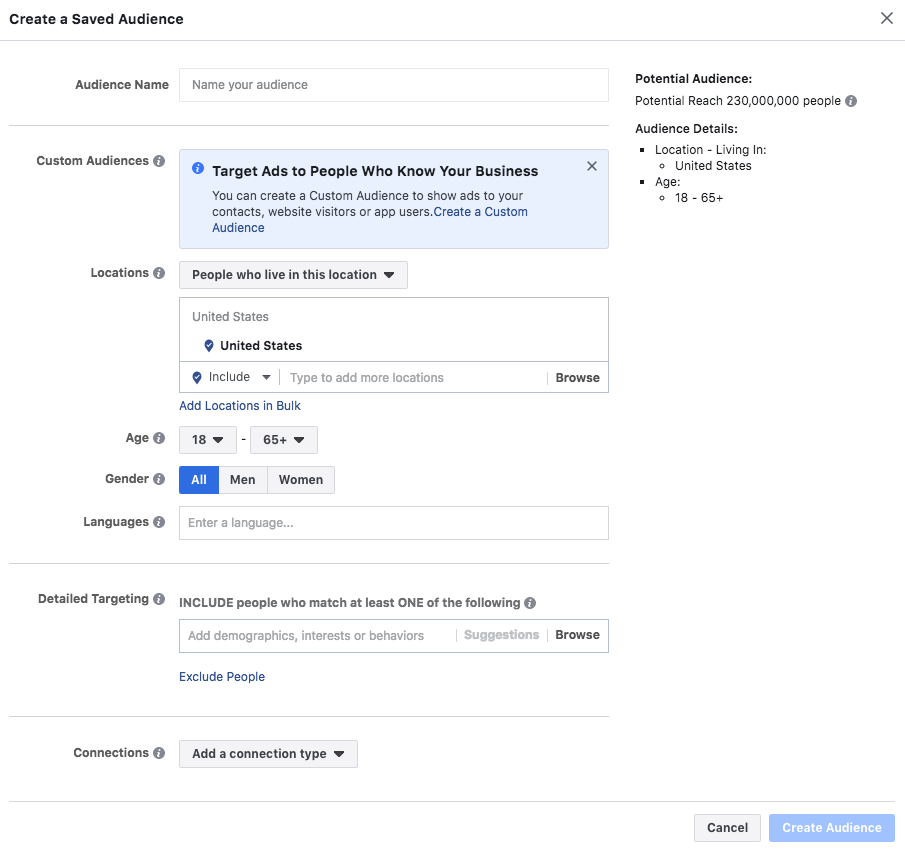
Task: Click the info icon beside Languages
Action: [x=160, y=521]
